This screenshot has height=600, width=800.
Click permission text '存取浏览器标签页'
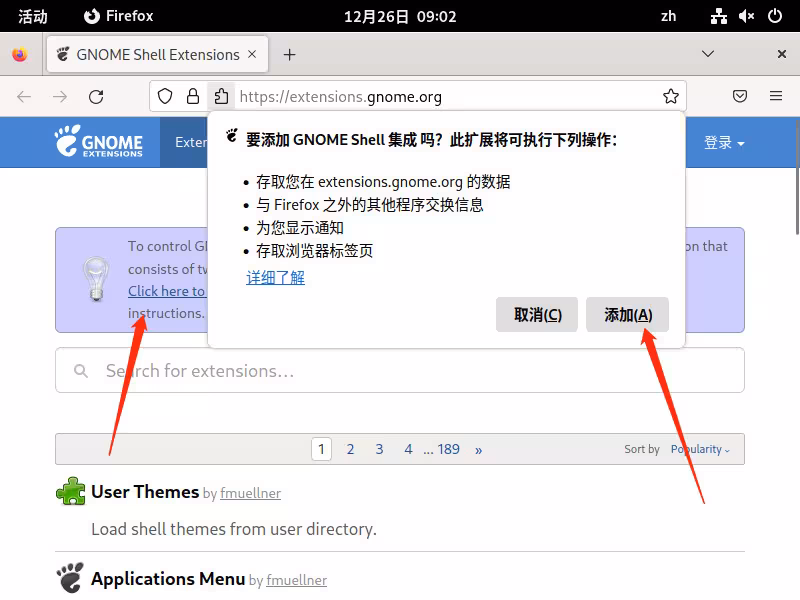(x=314, y=251)
